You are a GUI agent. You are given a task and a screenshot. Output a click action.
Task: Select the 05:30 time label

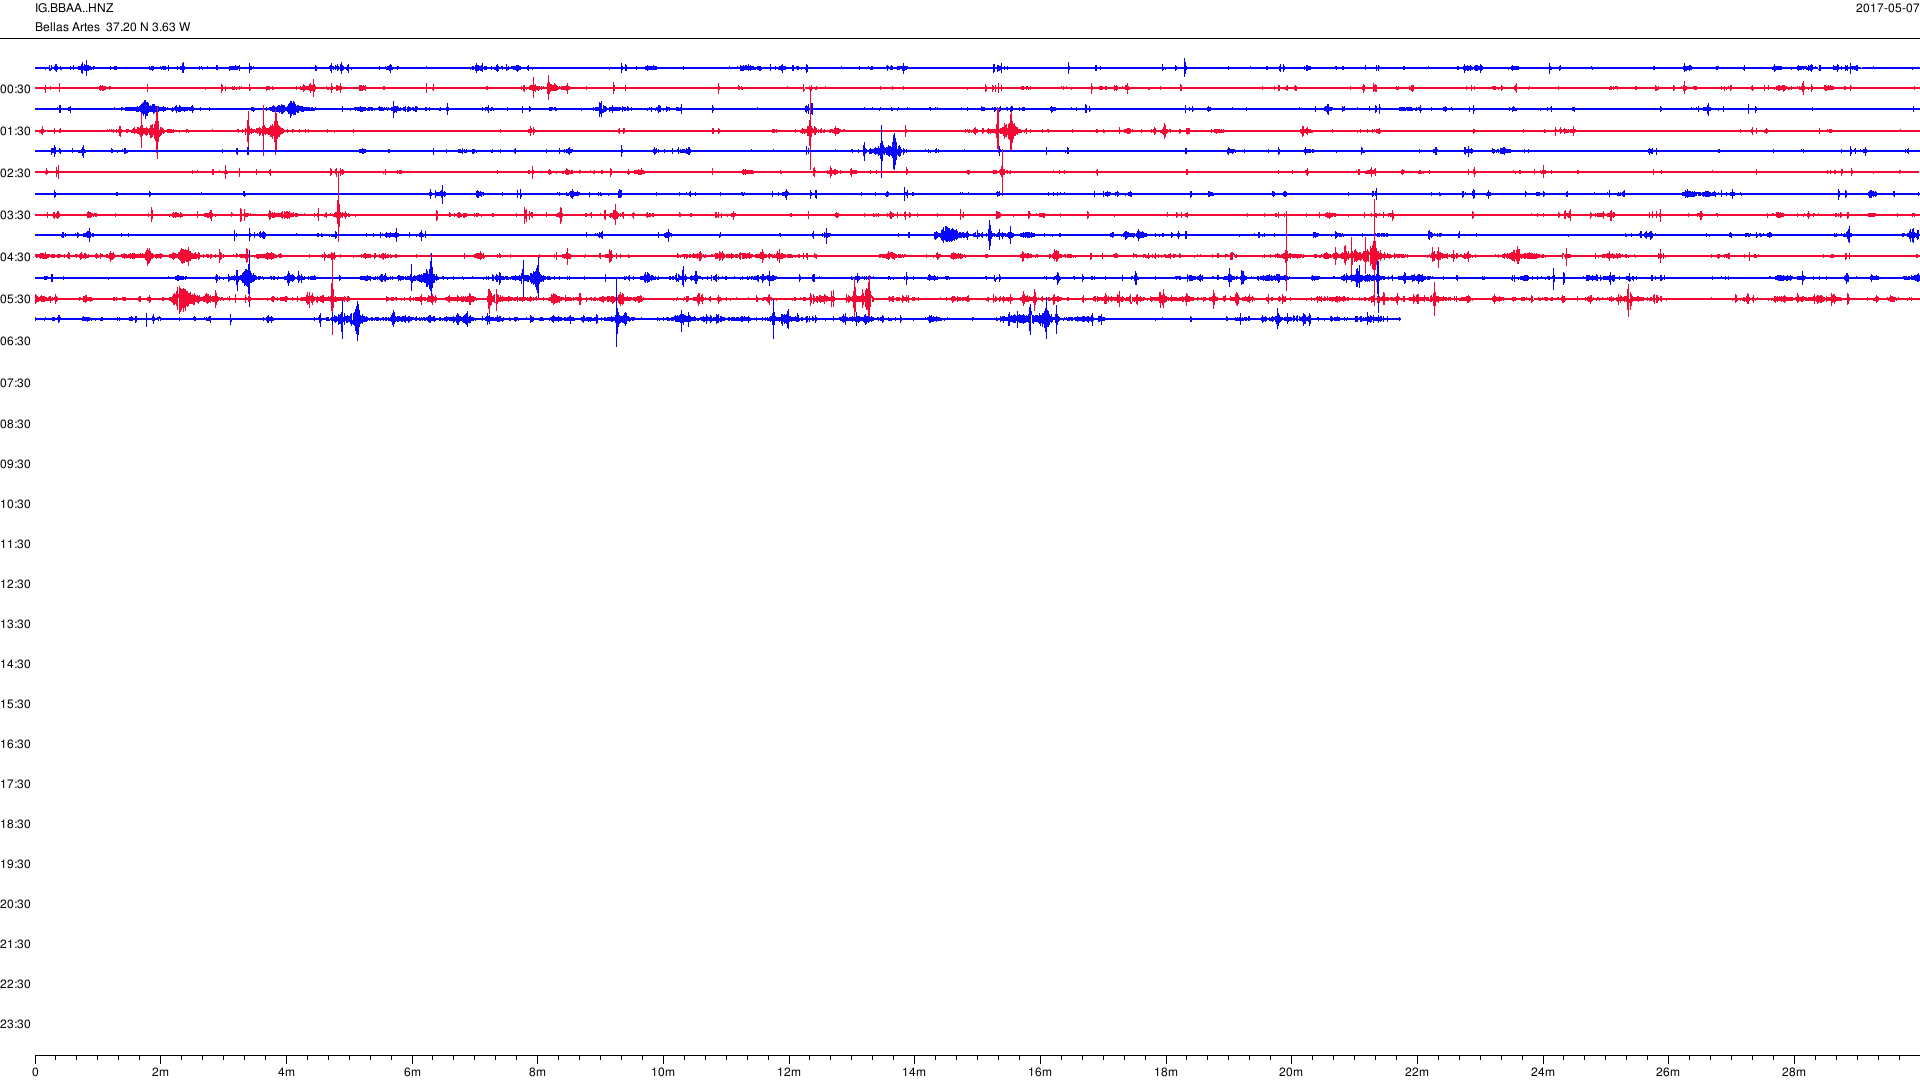click(x=15, y=299)
